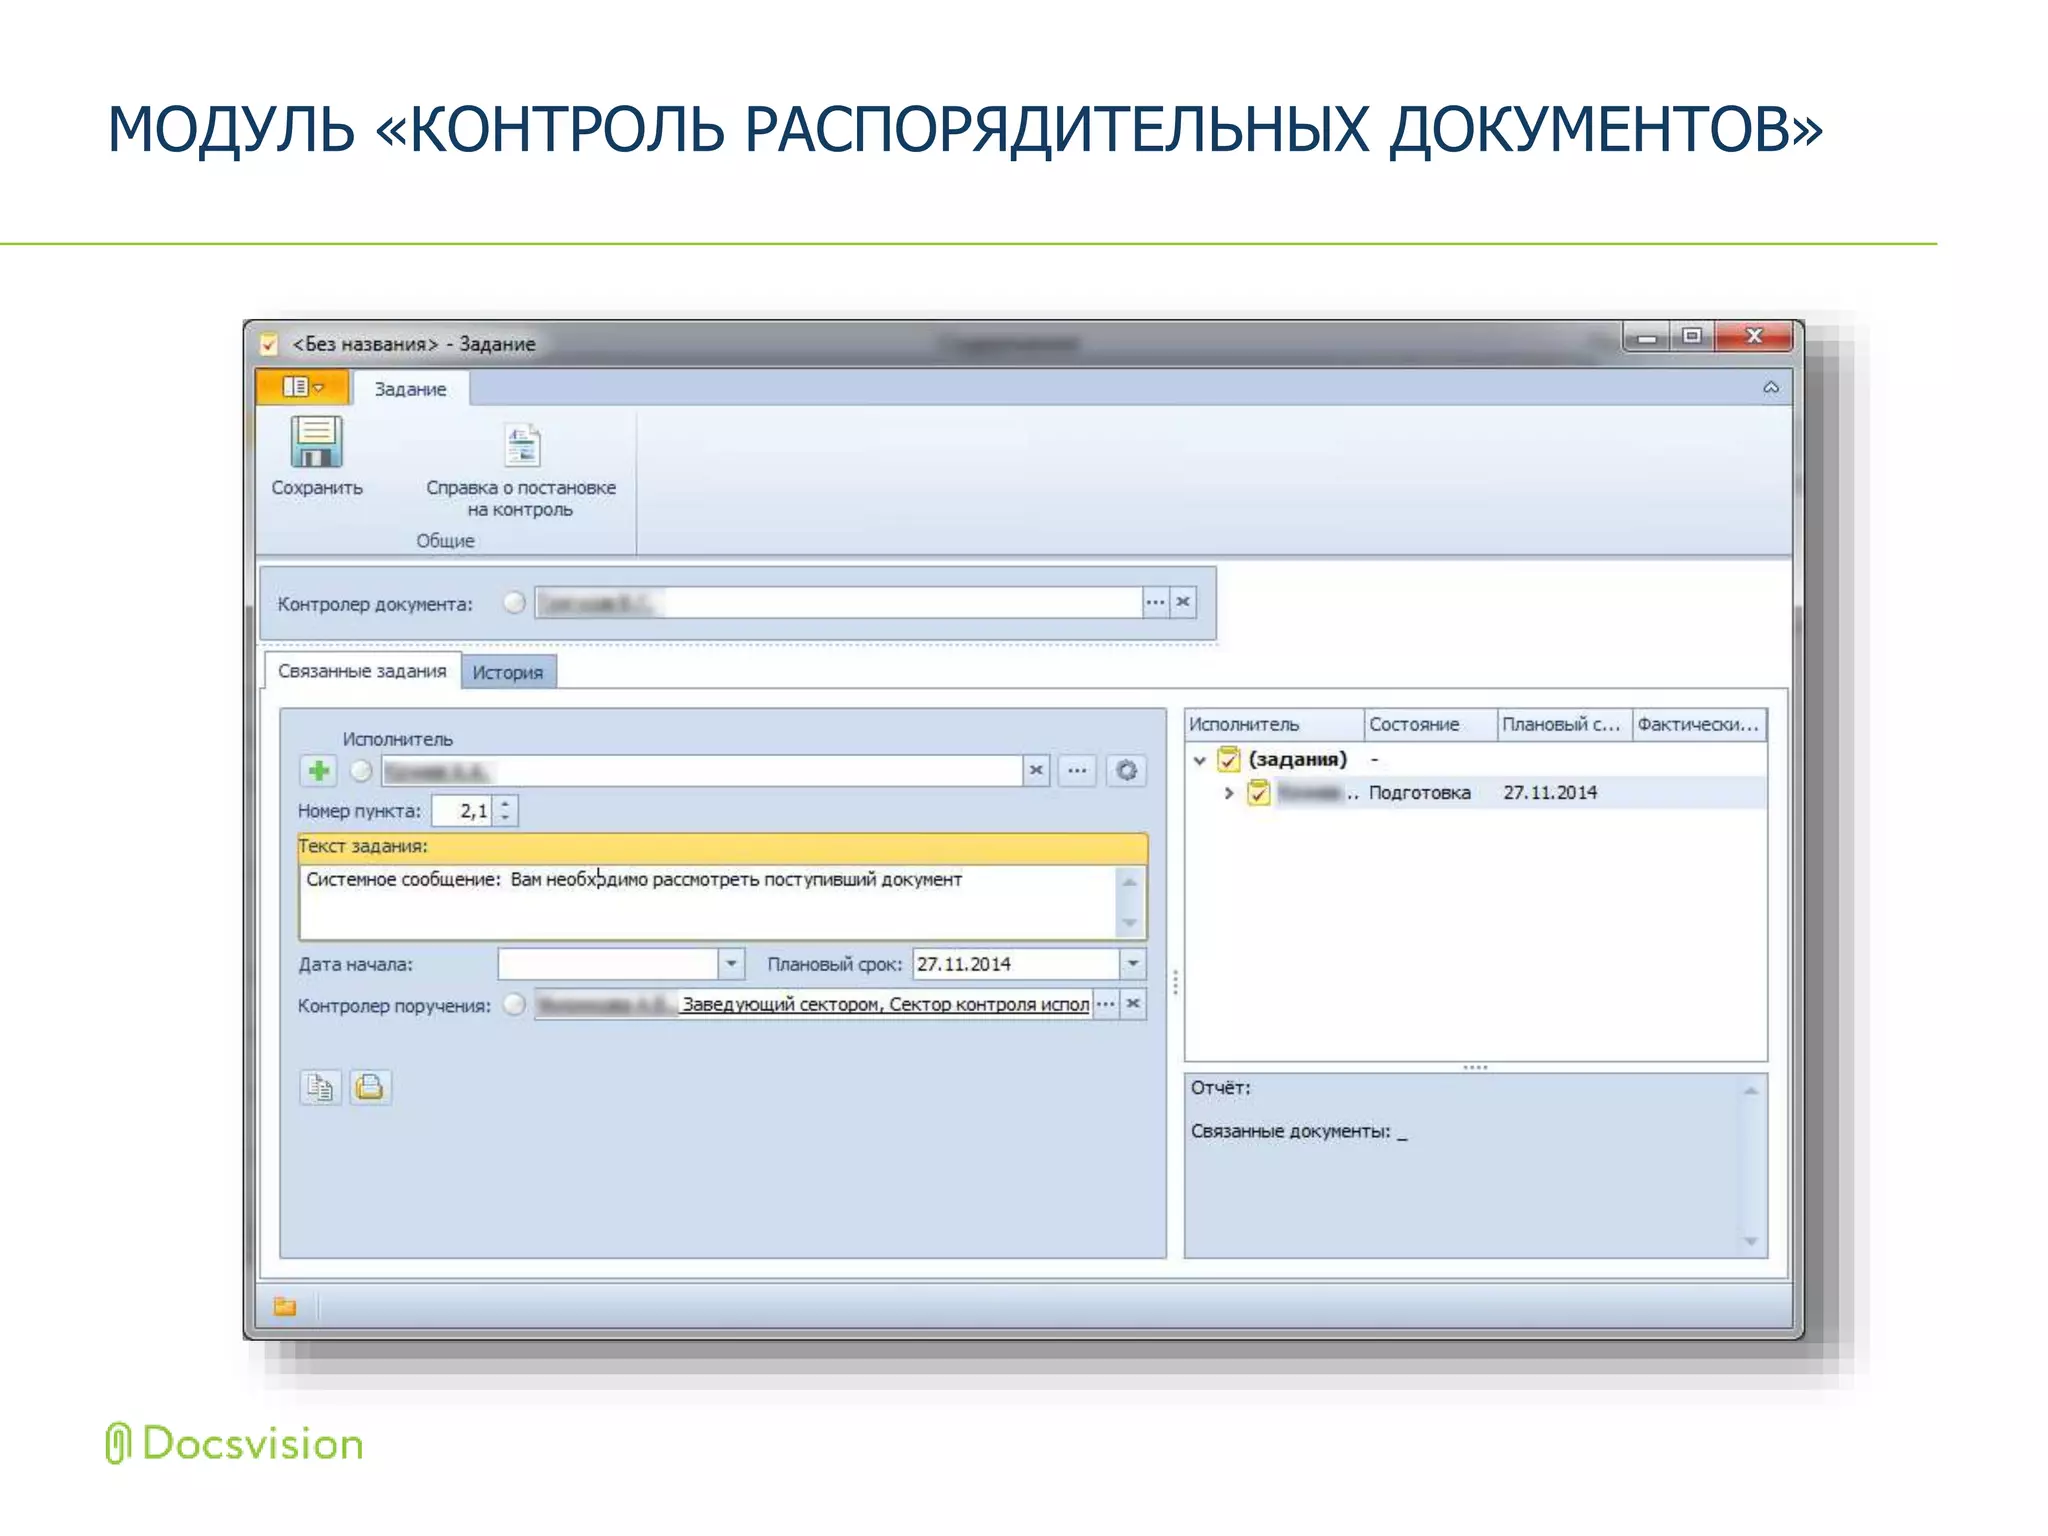Add executor with green plus icon
Screen dimensions: 2048x1536
coord(319,771)
